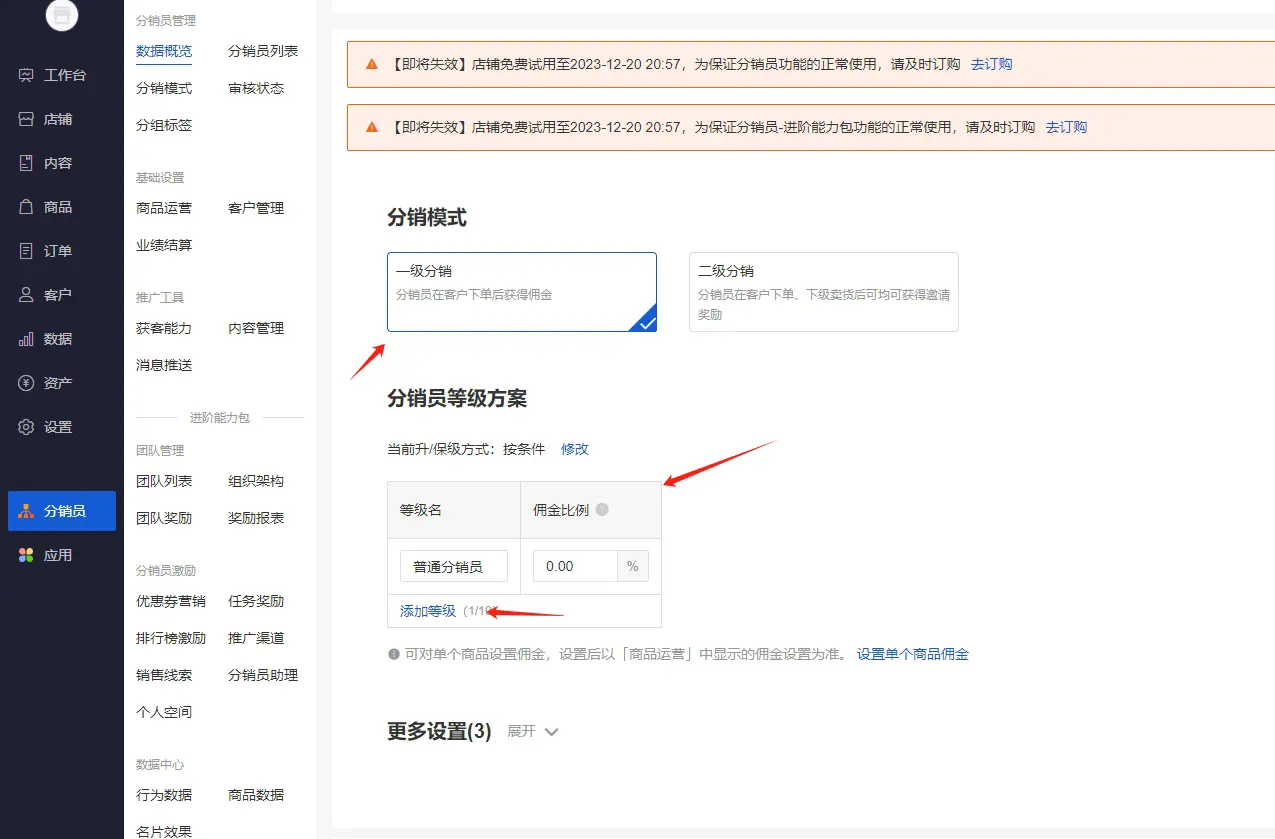Click the 添加等级 link
This screenshot has height=839, width=1275.
coord(428,611)
